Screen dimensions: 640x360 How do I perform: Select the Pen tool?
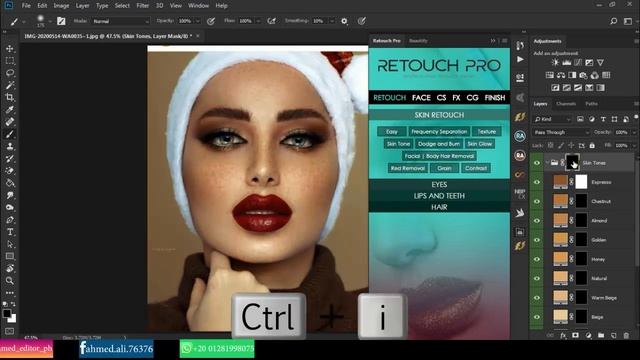coord(10,220)
